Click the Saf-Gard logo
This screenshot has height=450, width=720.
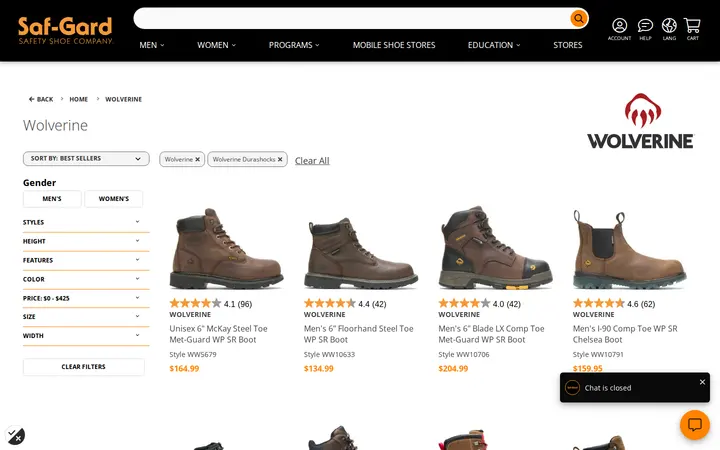click(x=65, y=30)
